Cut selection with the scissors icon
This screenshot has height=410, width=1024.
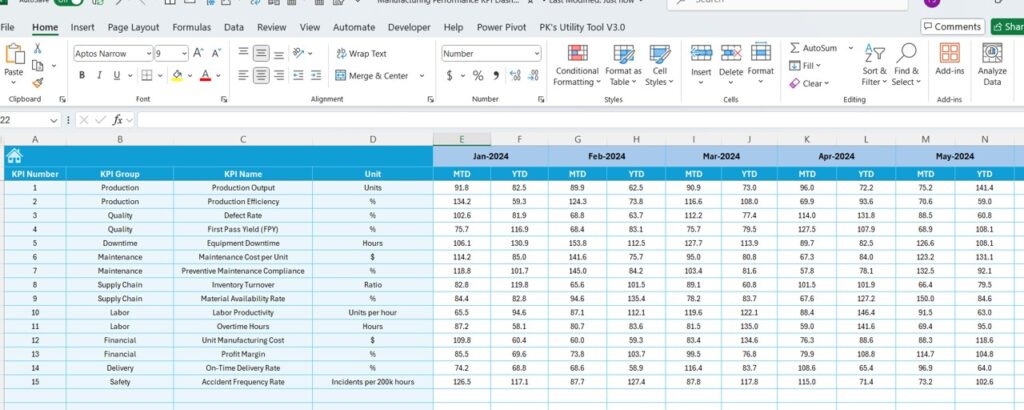click(37, 48)
